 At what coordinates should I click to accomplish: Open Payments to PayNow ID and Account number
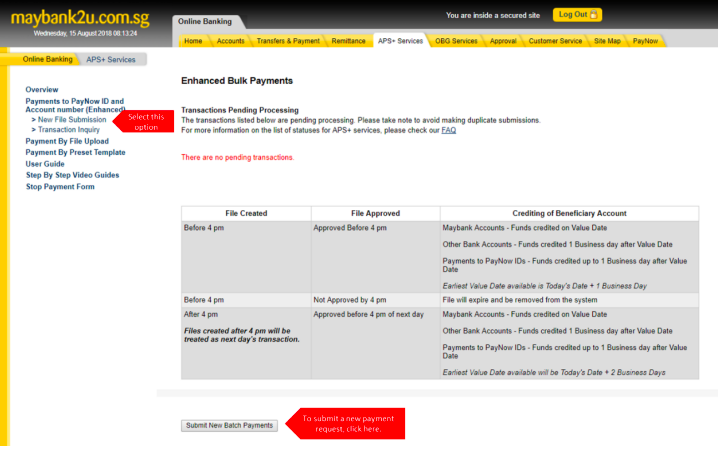point(75,105)
